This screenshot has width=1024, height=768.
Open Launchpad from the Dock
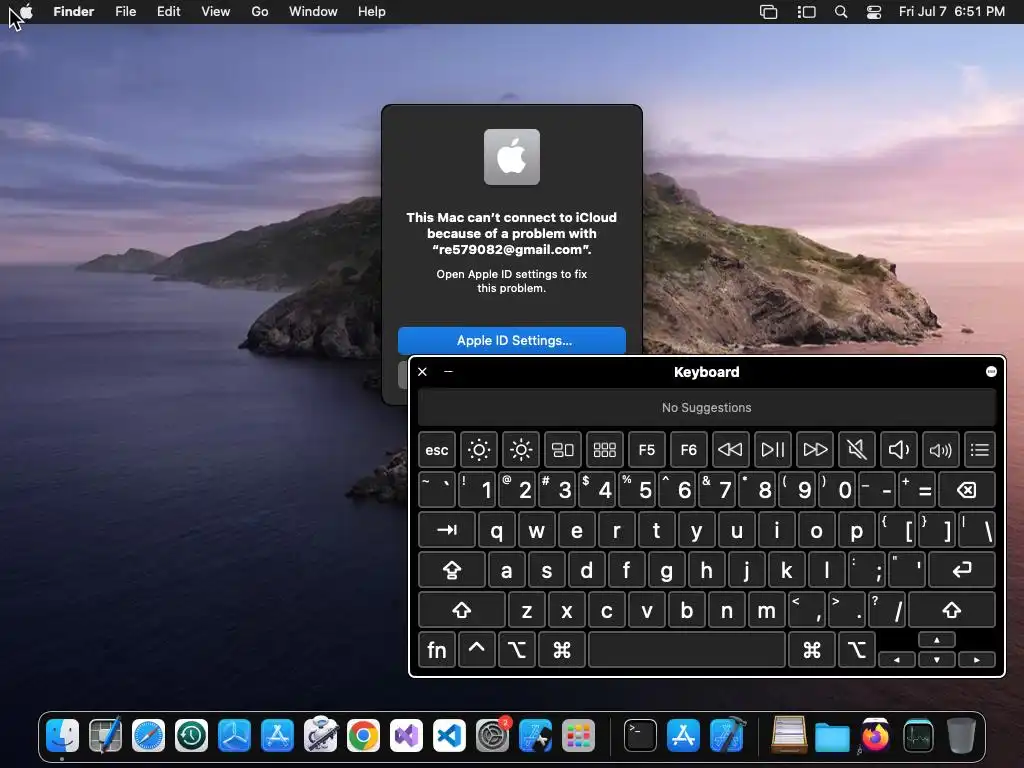coord(579,736)
